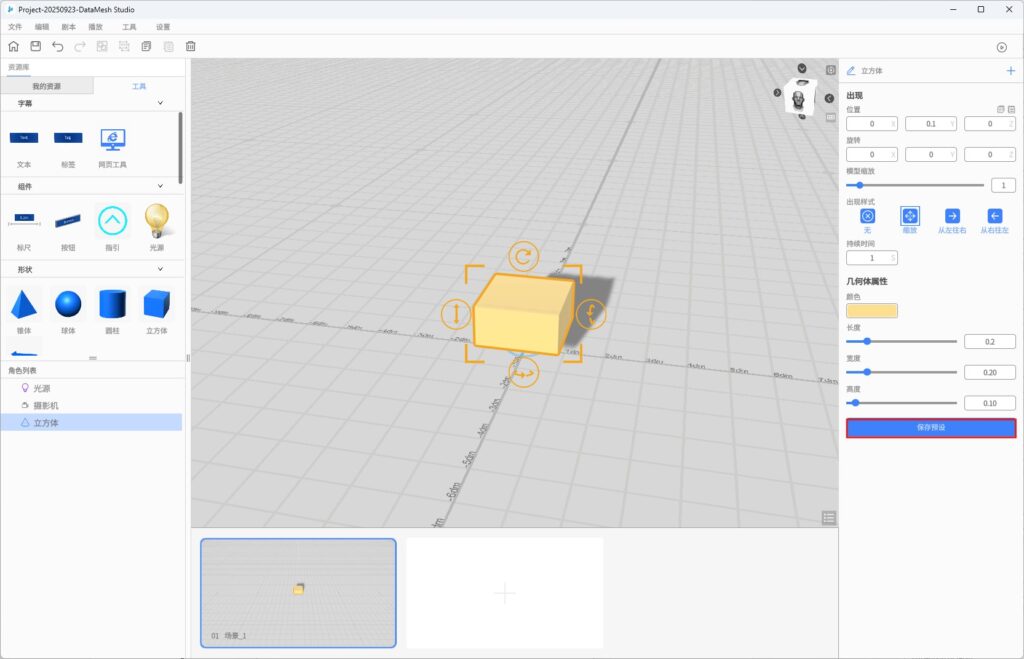Image resolution: width=1024 pixels, height=659 pixels.
Task: Open the 文件 menu
Action: [x=15, y=27]
